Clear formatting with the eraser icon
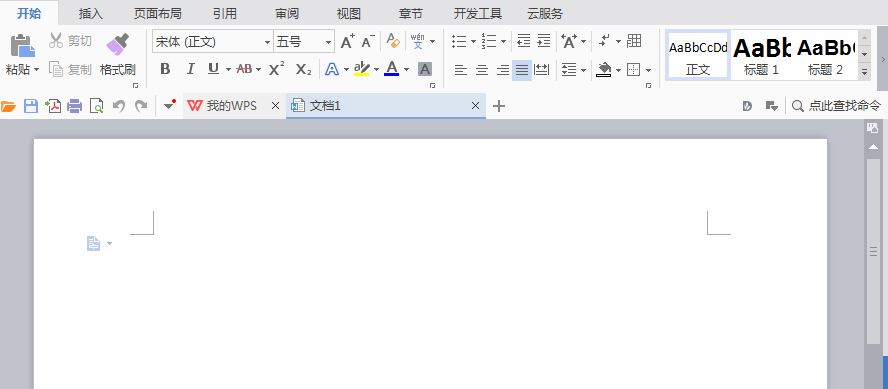Screen dimensions: 888x389 point(393,41)
